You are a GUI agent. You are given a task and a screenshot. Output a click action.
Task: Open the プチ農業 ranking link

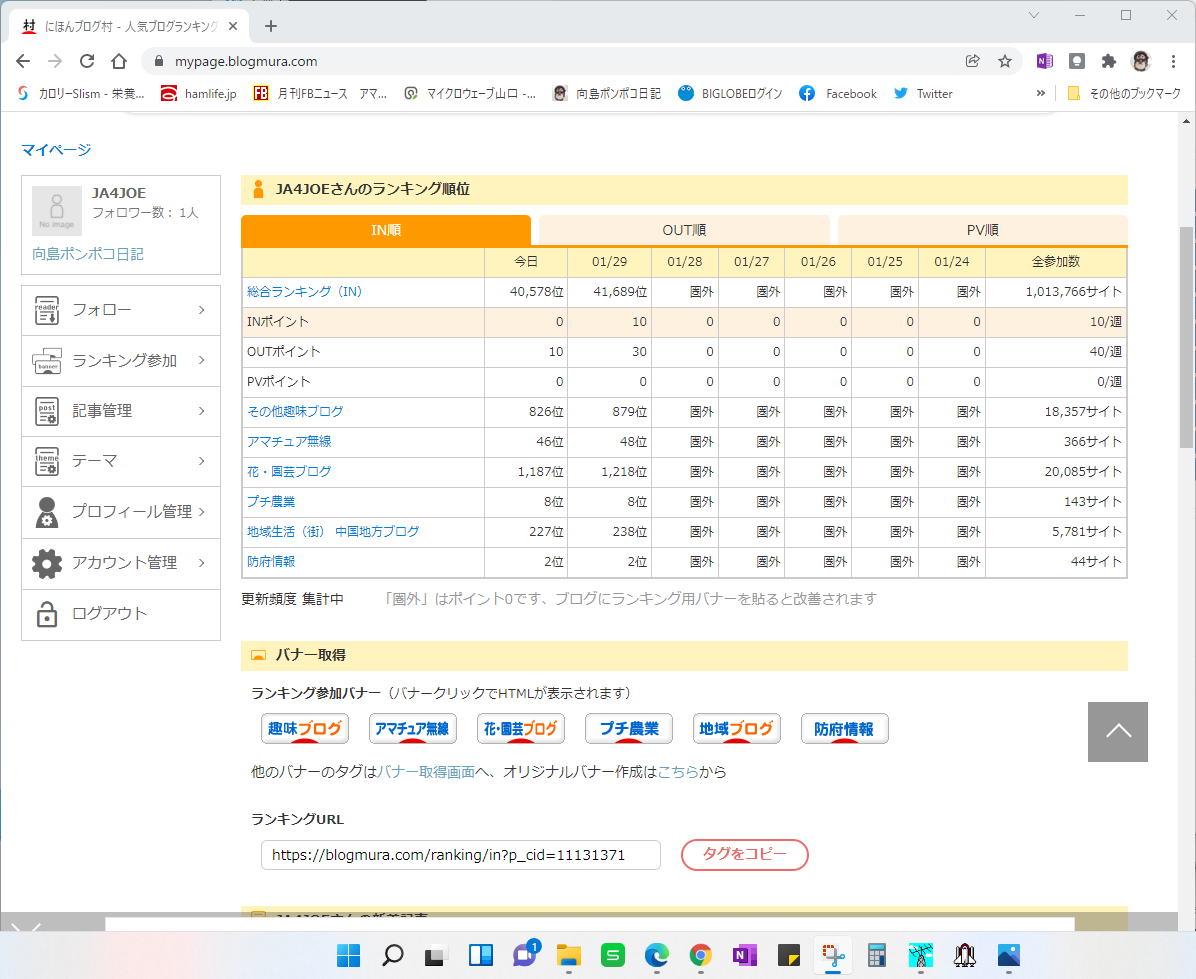click(271, 501)
